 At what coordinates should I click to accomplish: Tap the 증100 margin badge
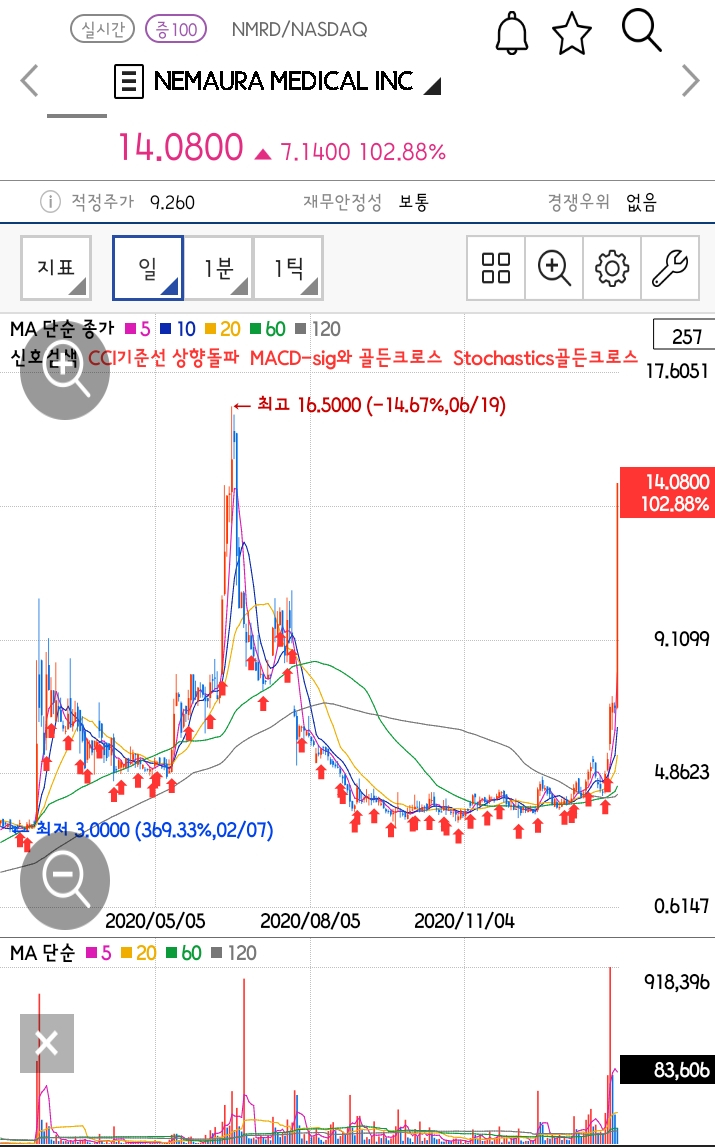(x=176, y=29)
